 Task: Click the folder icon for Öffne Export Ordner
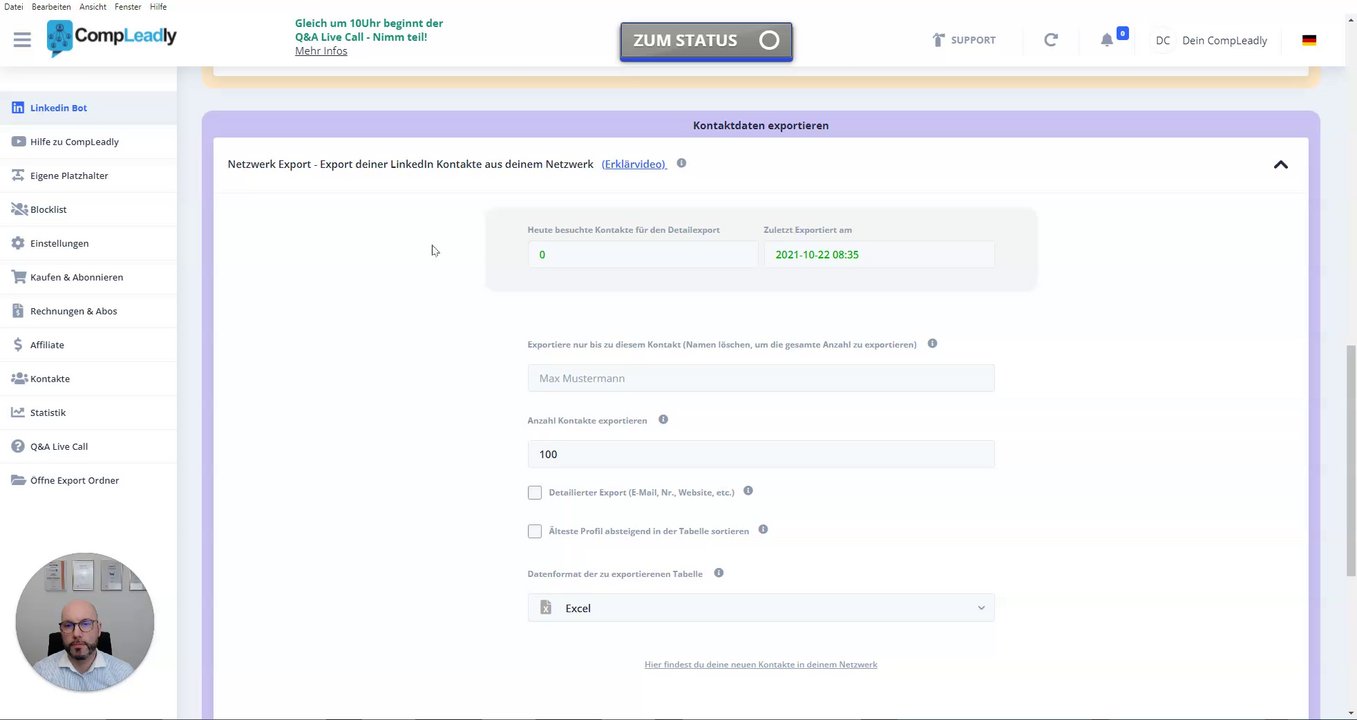(18, 480)
